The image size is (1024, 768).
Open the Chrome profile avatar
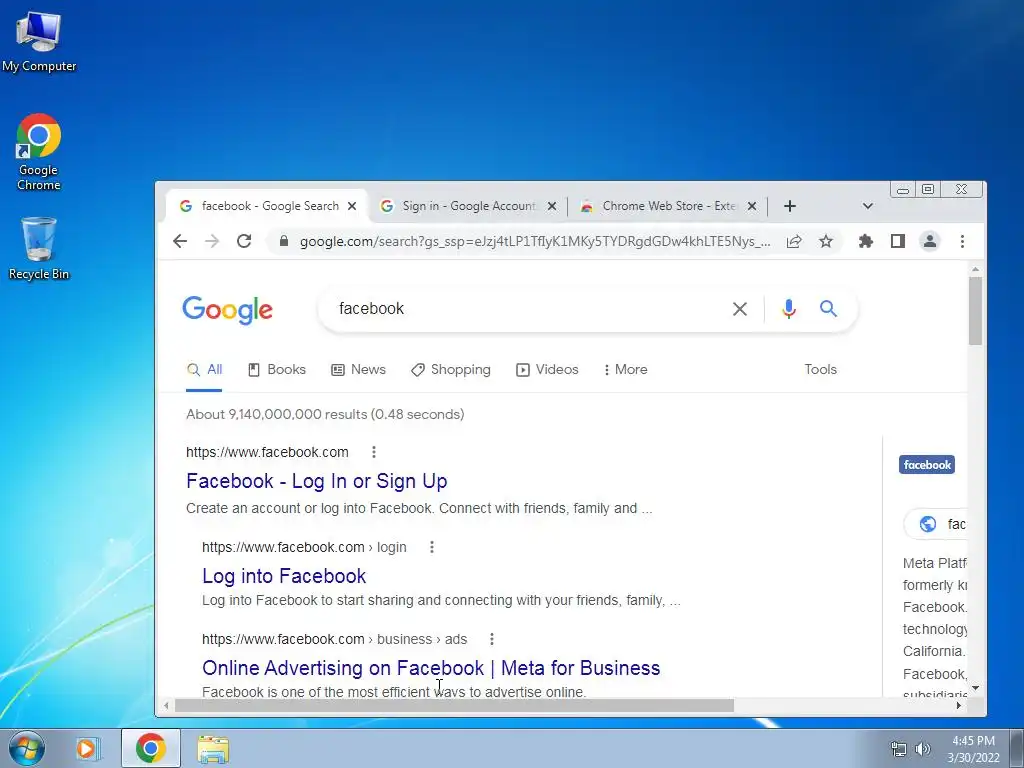pyautogui.click(x=930, y=242)
